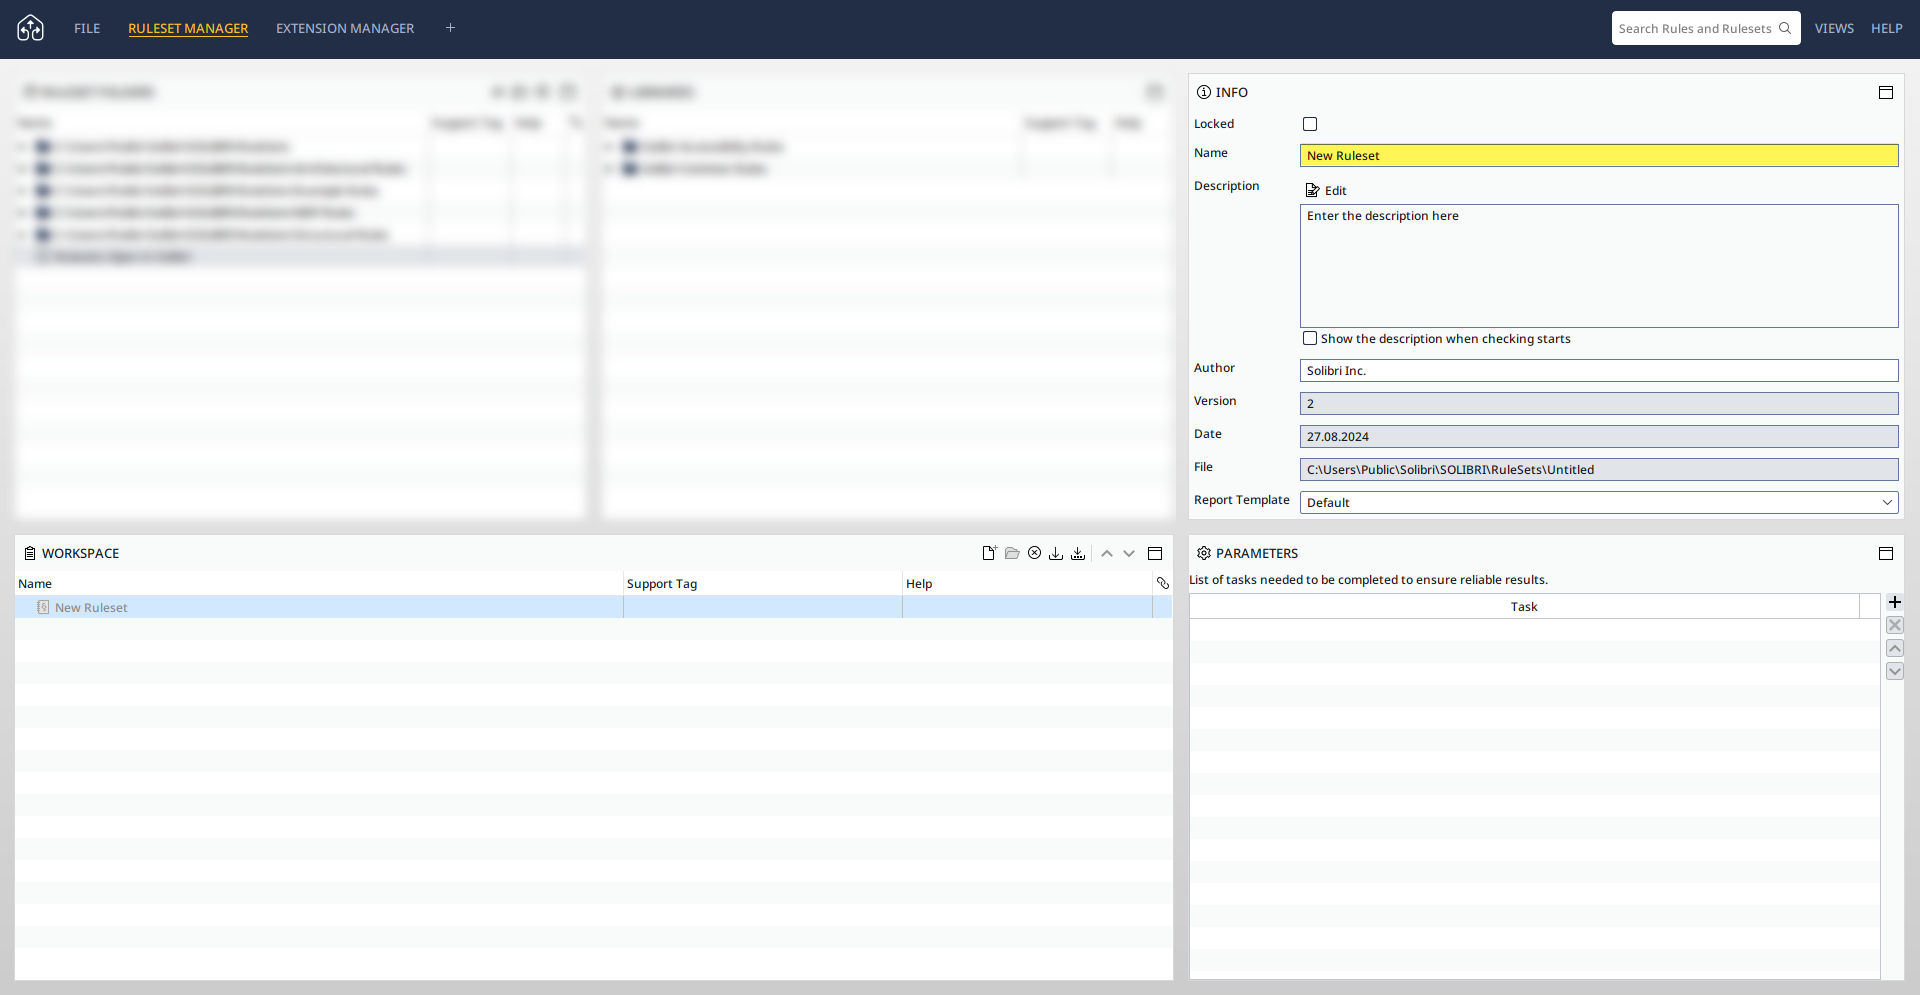This screenshot has width=1920, height=995.
Task: Open a ruleset via folder icon
Action: 1012,553
